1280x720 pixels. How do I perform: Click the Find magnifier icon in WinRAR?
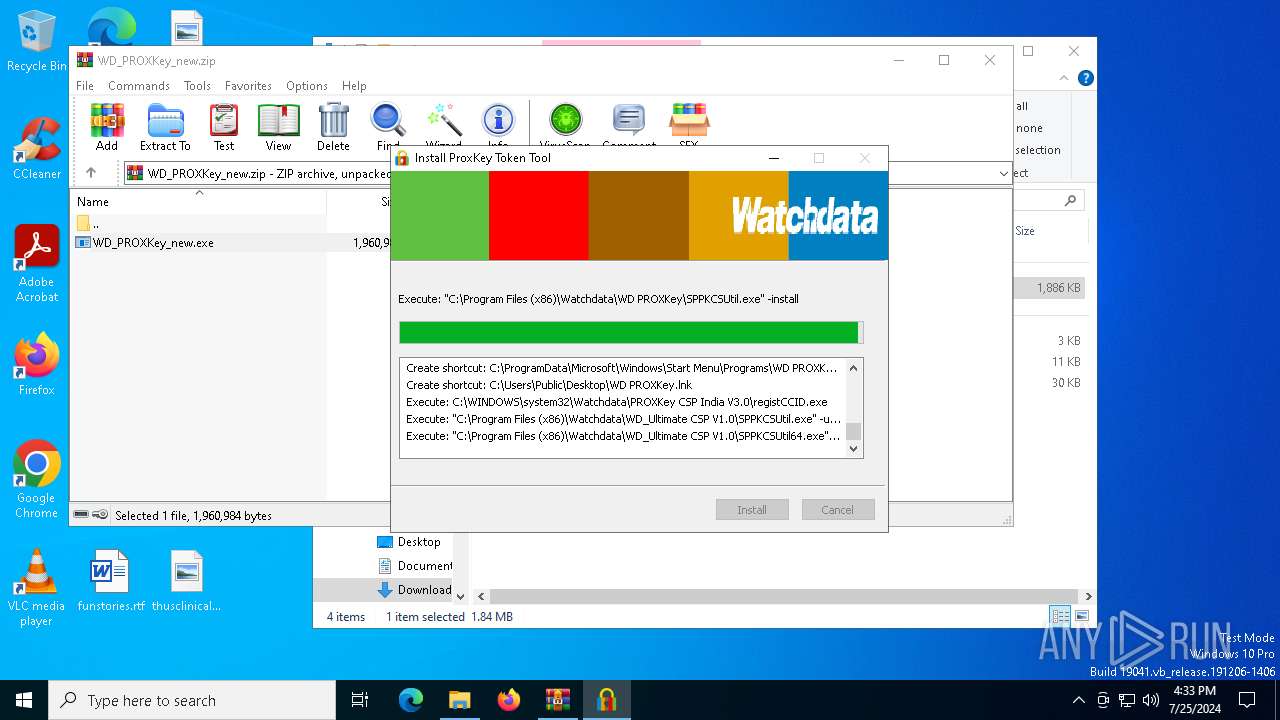(388, 125)
